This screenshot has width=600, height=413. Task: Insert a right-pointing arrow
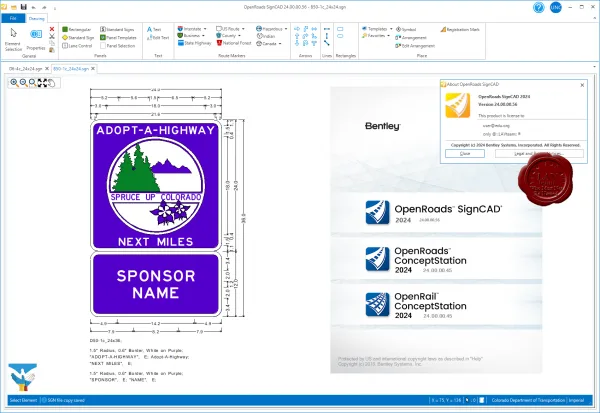(x=297, y=29)
